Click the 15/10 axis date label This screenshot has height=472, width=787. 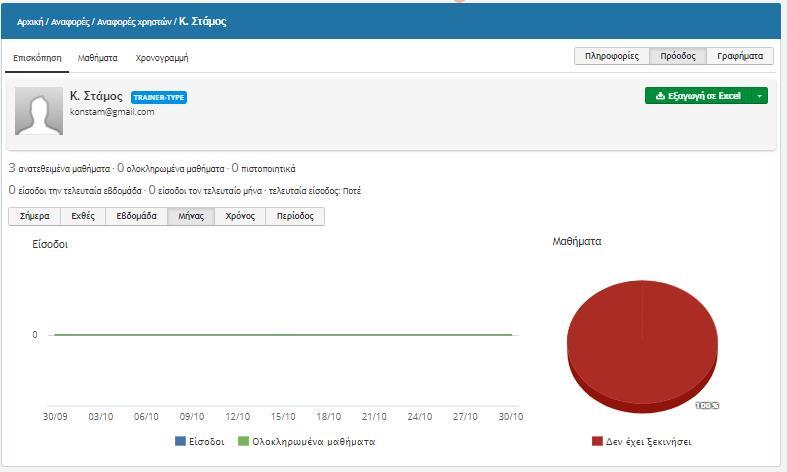click(x=283, y=417)
